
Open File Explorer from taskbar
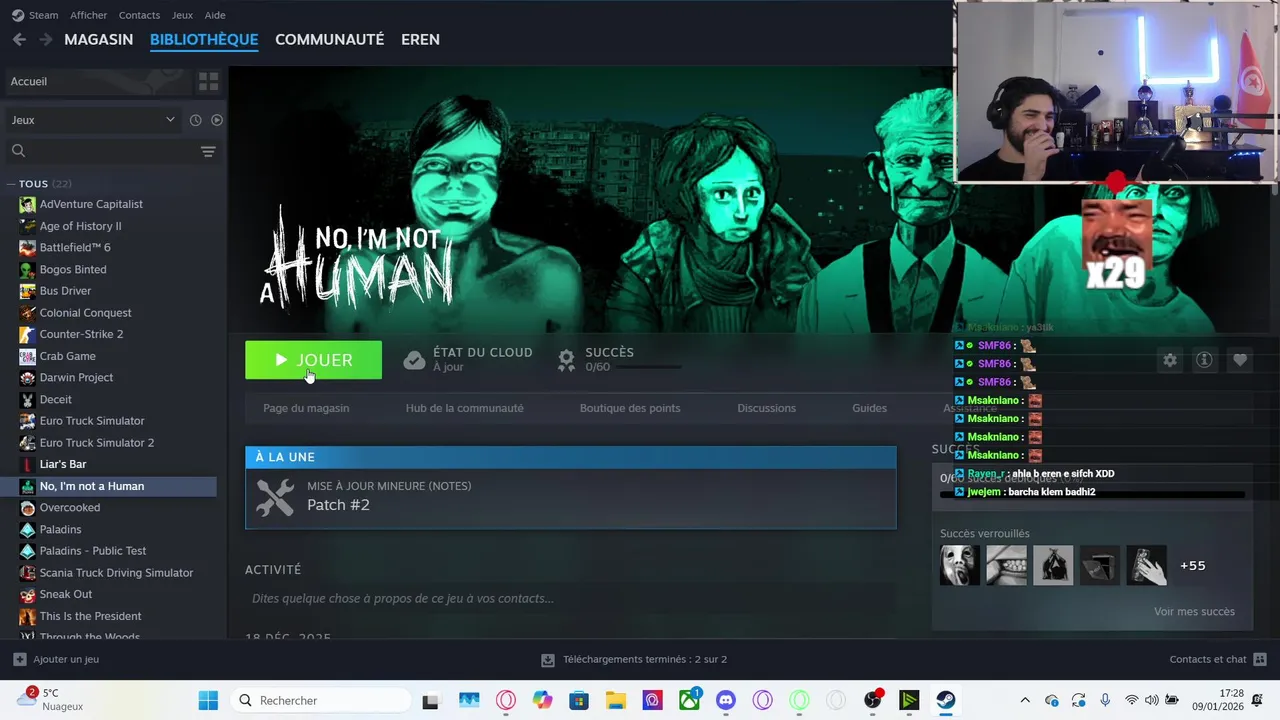615,700
